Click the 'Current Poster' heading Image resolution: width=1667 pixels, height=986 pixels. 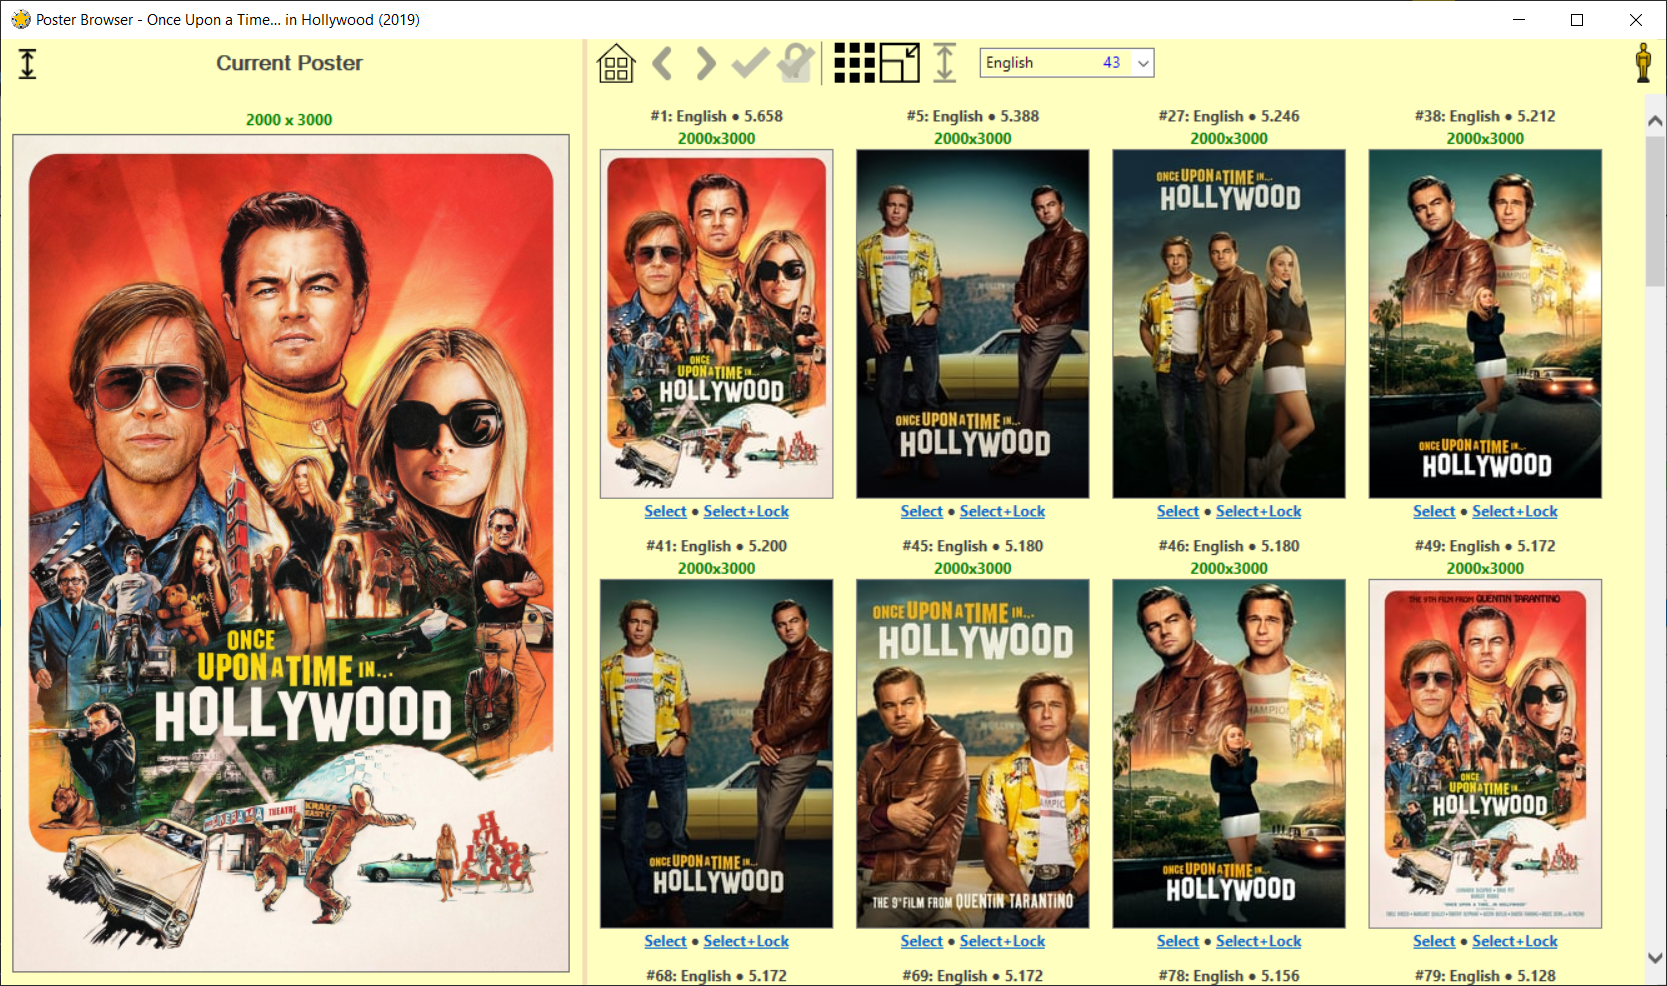[289, 63]
